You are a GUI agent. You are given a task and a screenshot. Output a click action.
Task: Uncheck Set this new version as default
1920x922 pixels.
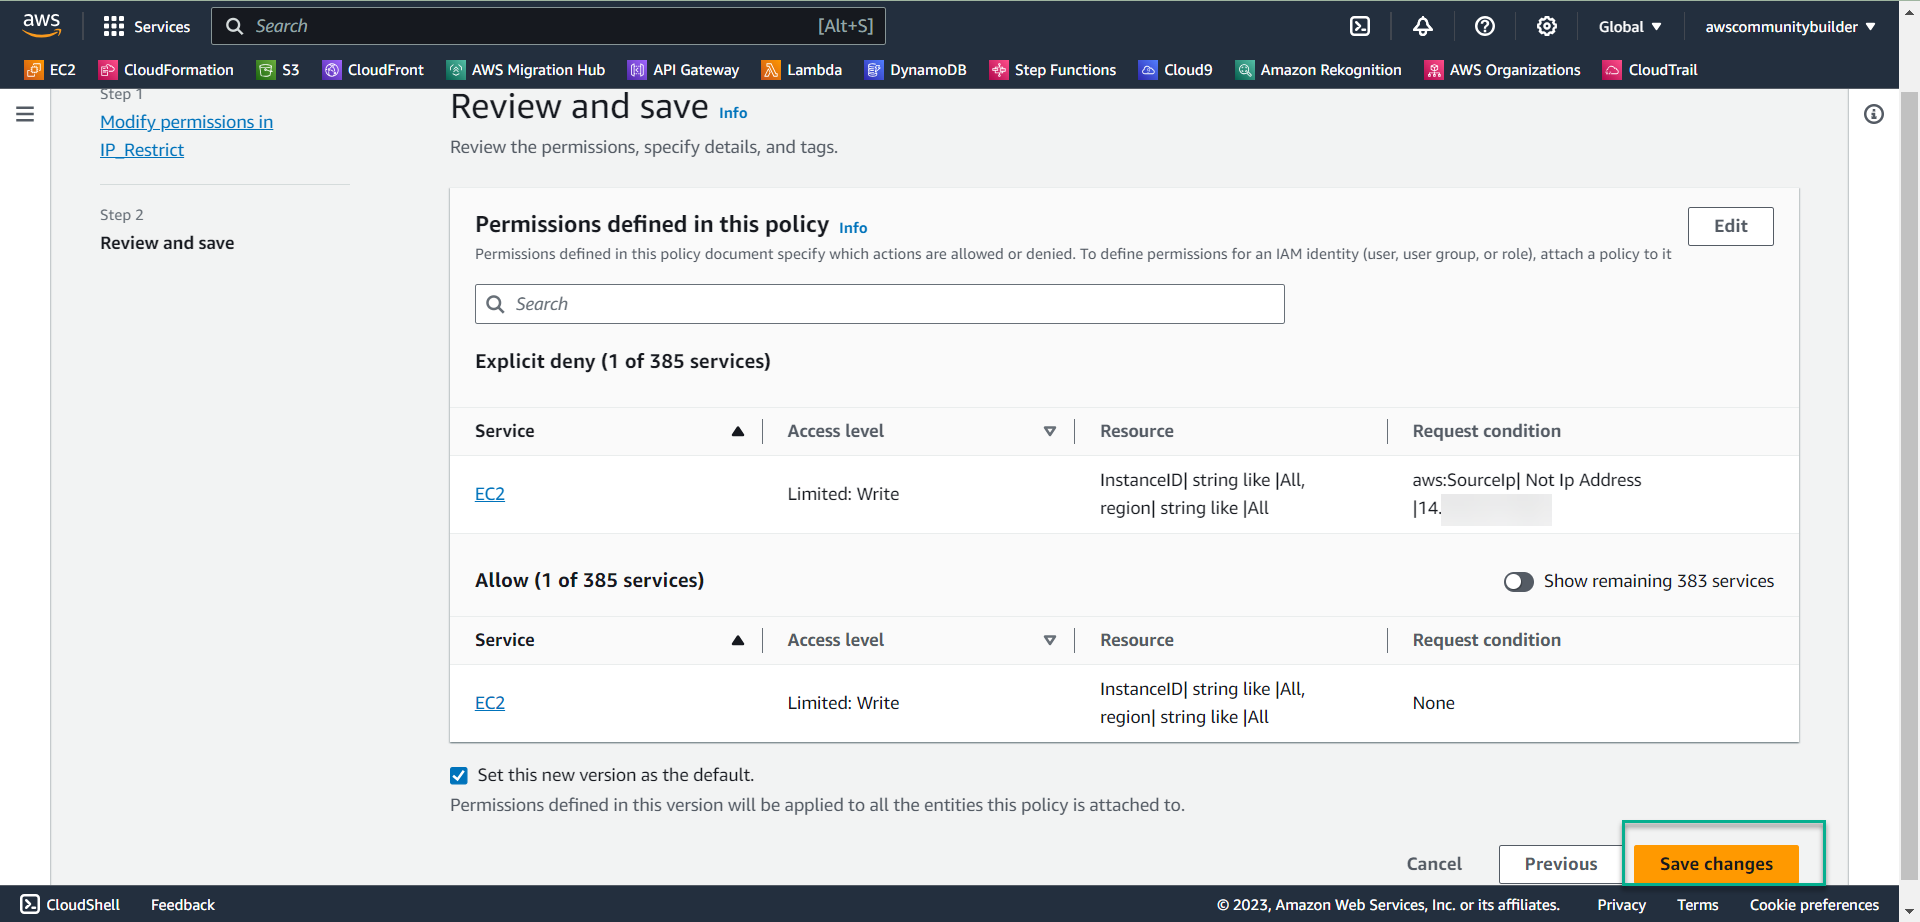pyautogui.click(x=459, y=776)
